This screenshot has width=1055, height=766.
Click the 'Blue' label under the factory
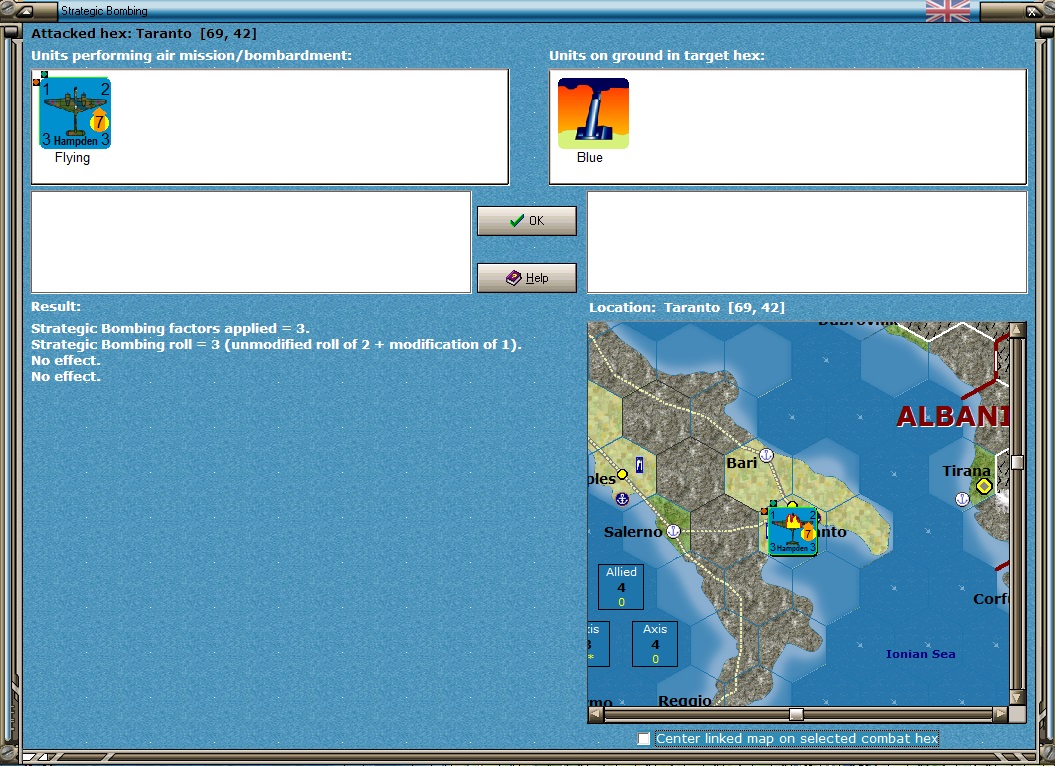click(589, 158)
